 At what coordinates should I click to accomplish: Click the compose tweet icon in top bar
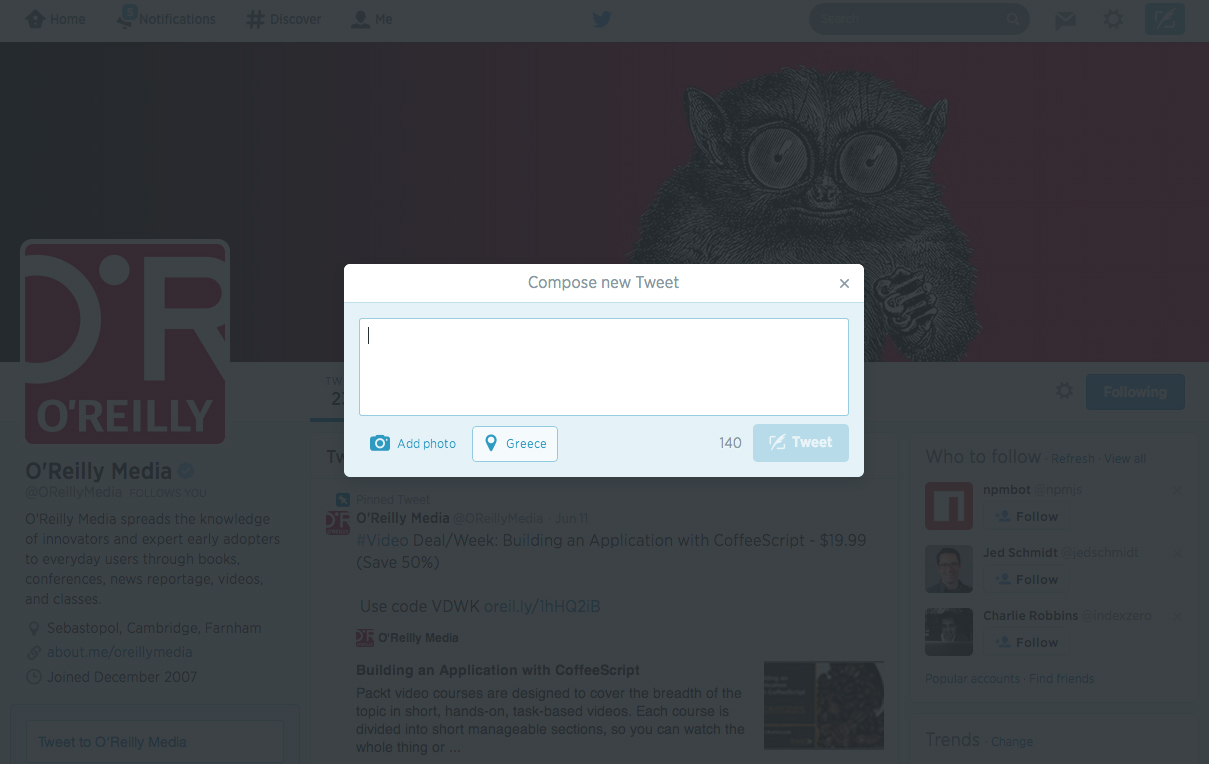[1164, 20]
